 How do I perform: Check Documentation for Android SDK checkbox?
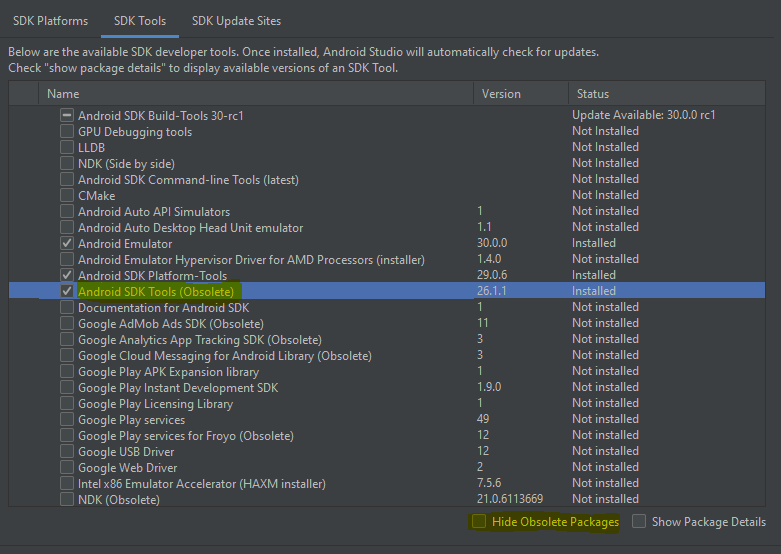click(x=67, y=307)
